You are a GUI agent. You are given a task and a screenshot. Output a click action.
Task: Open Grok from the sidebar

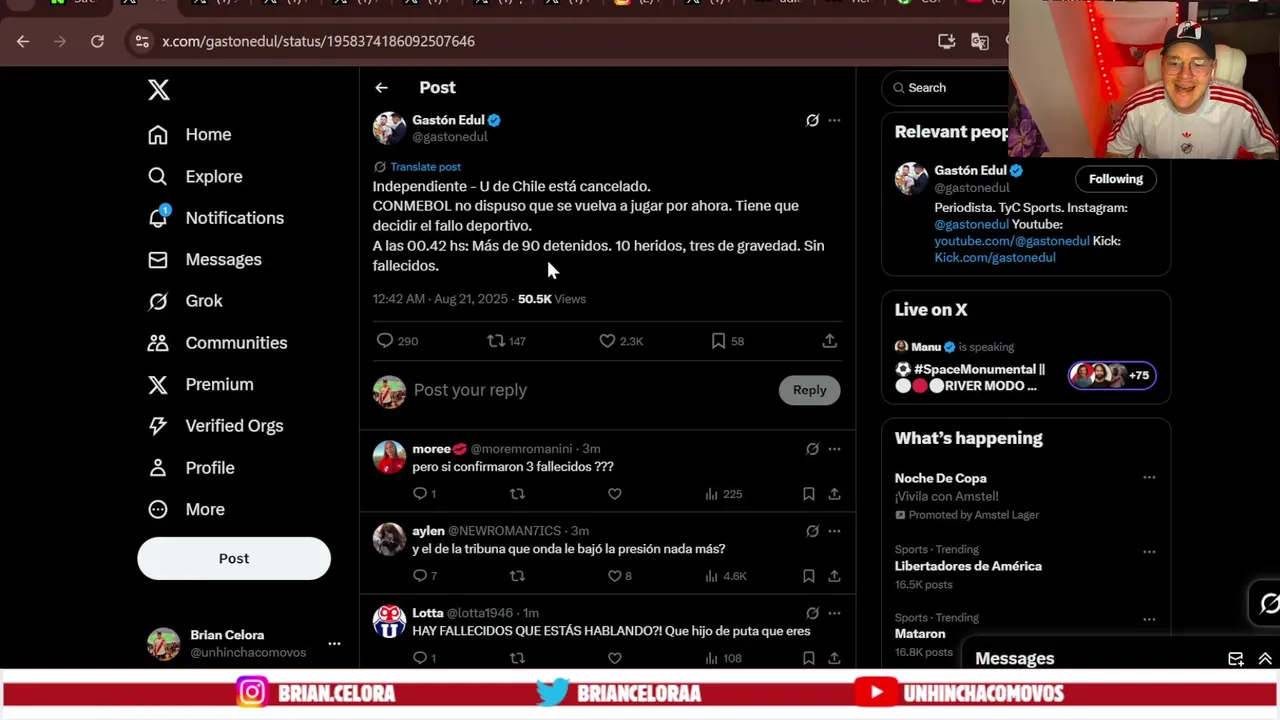(185, 301)
